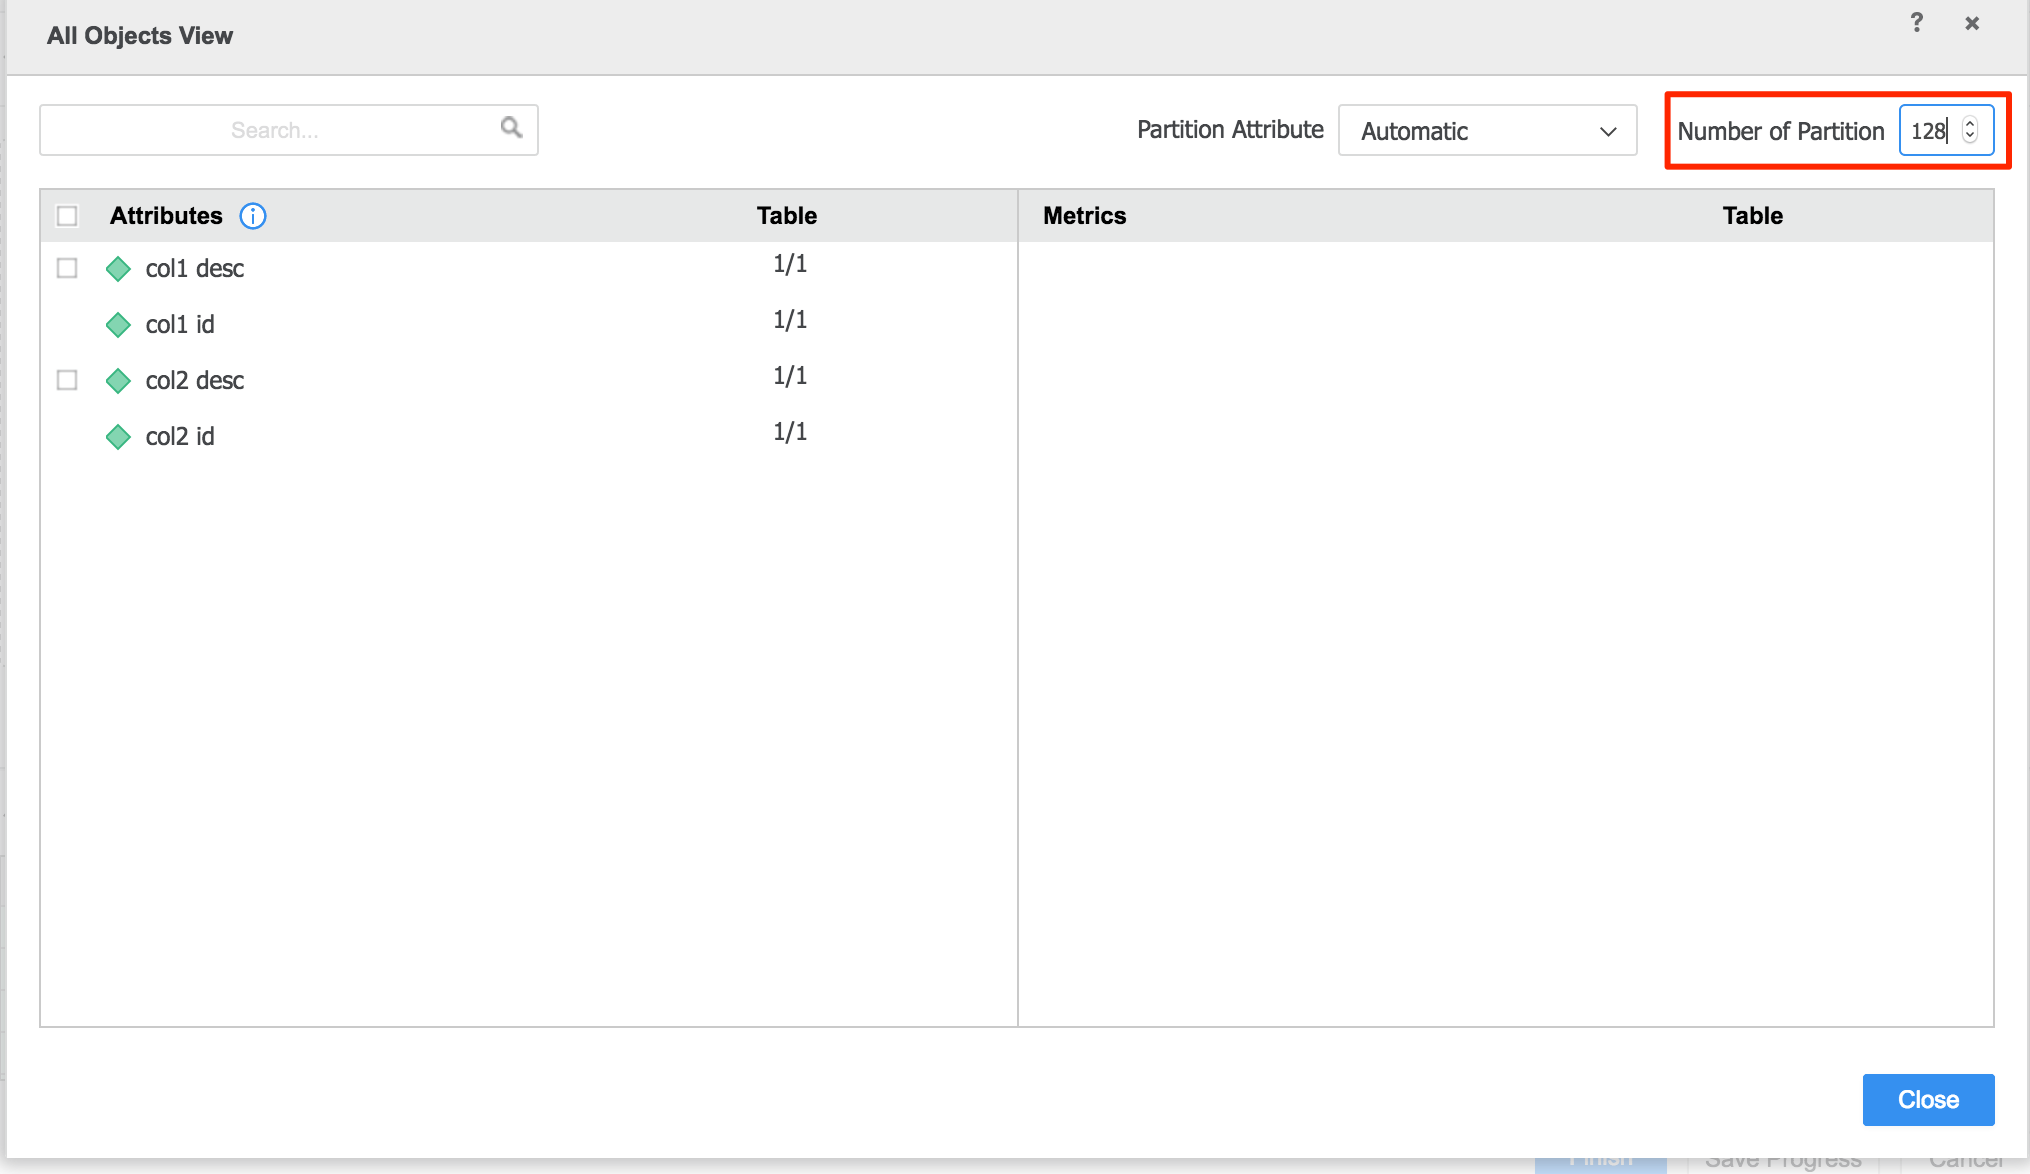Click the Number of Partition stepper arrows
Image resolution: width=2030 pixels, height=1174 pixels.
(1970, 130)
